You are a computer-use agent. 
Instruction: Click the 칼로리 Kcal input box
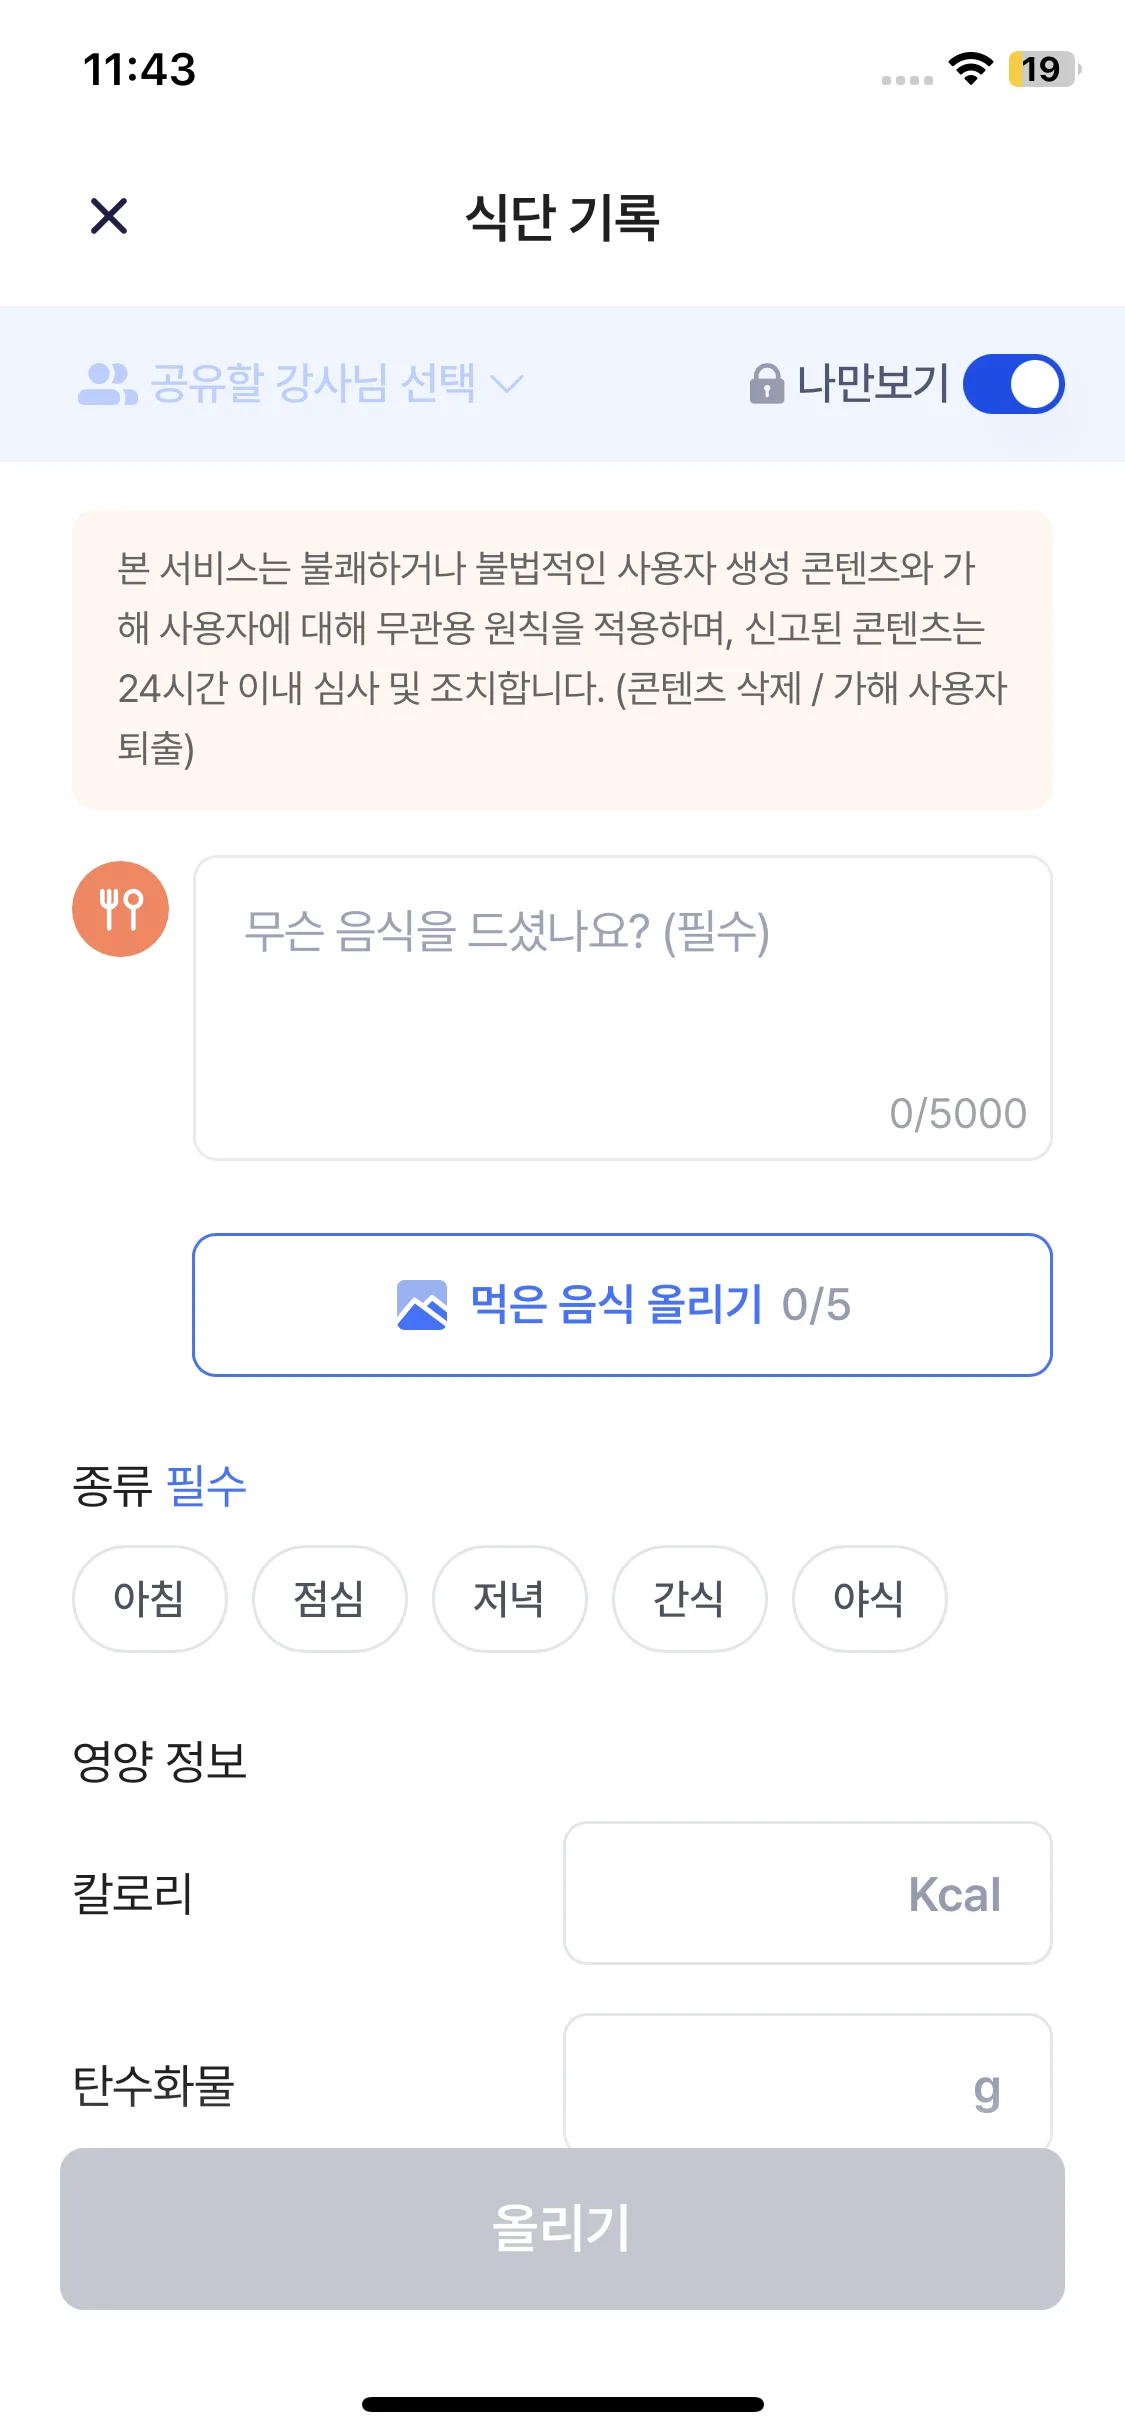point(807,1893)
